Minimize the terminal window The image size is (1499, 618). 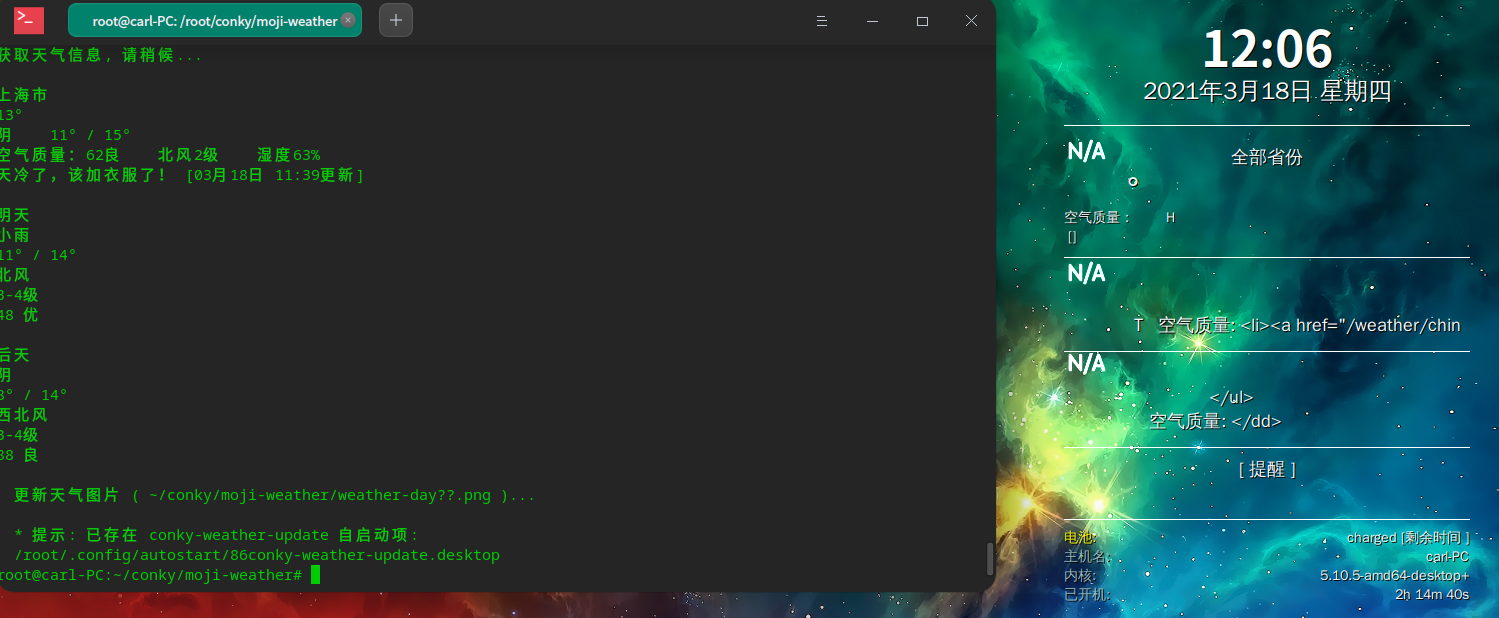point(872,21)
